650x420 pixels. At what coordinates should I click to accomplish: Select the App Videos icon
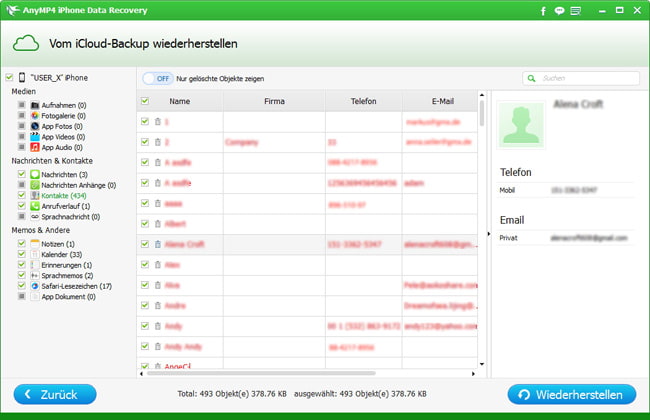pos(35,136)
